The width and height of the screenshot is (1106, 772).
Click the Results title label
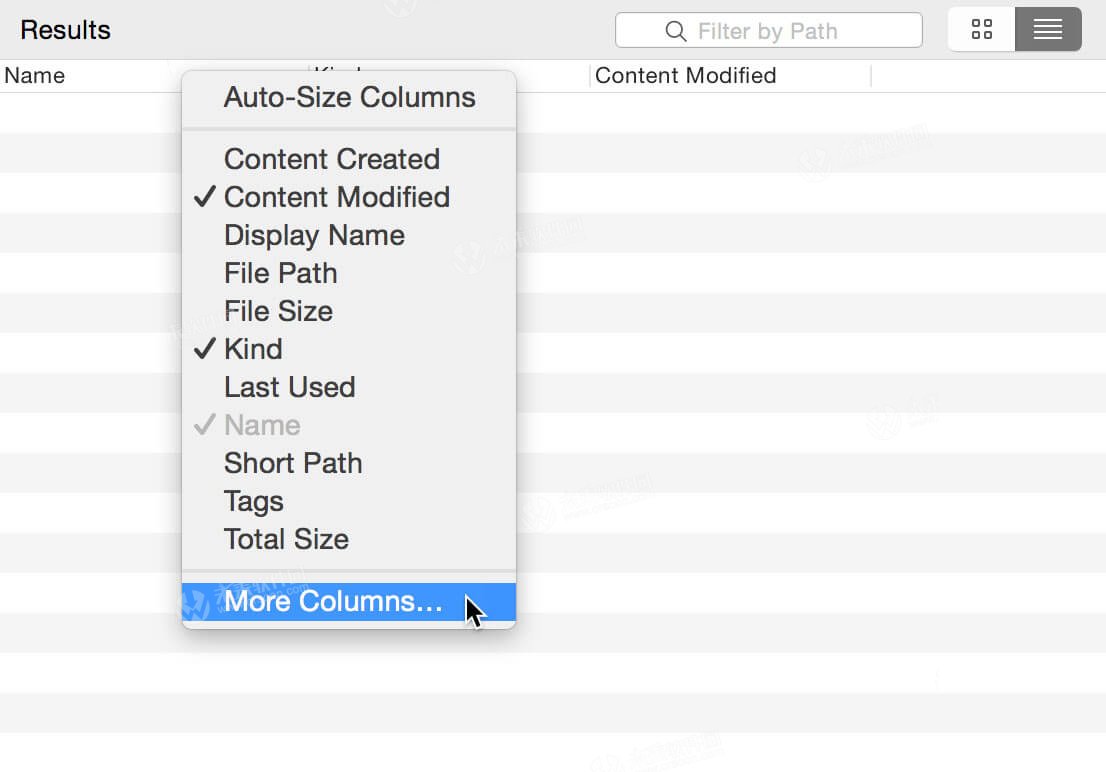[x=65, y=30]
